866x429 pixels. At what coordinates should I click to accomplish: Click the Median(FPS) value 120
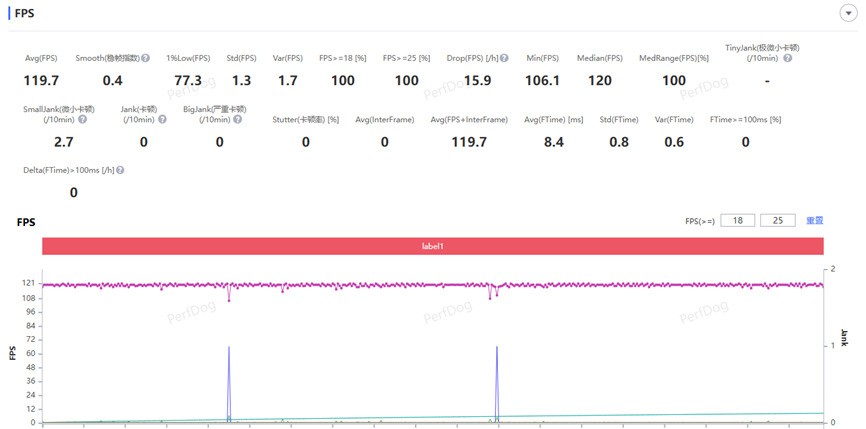[600, 81]
